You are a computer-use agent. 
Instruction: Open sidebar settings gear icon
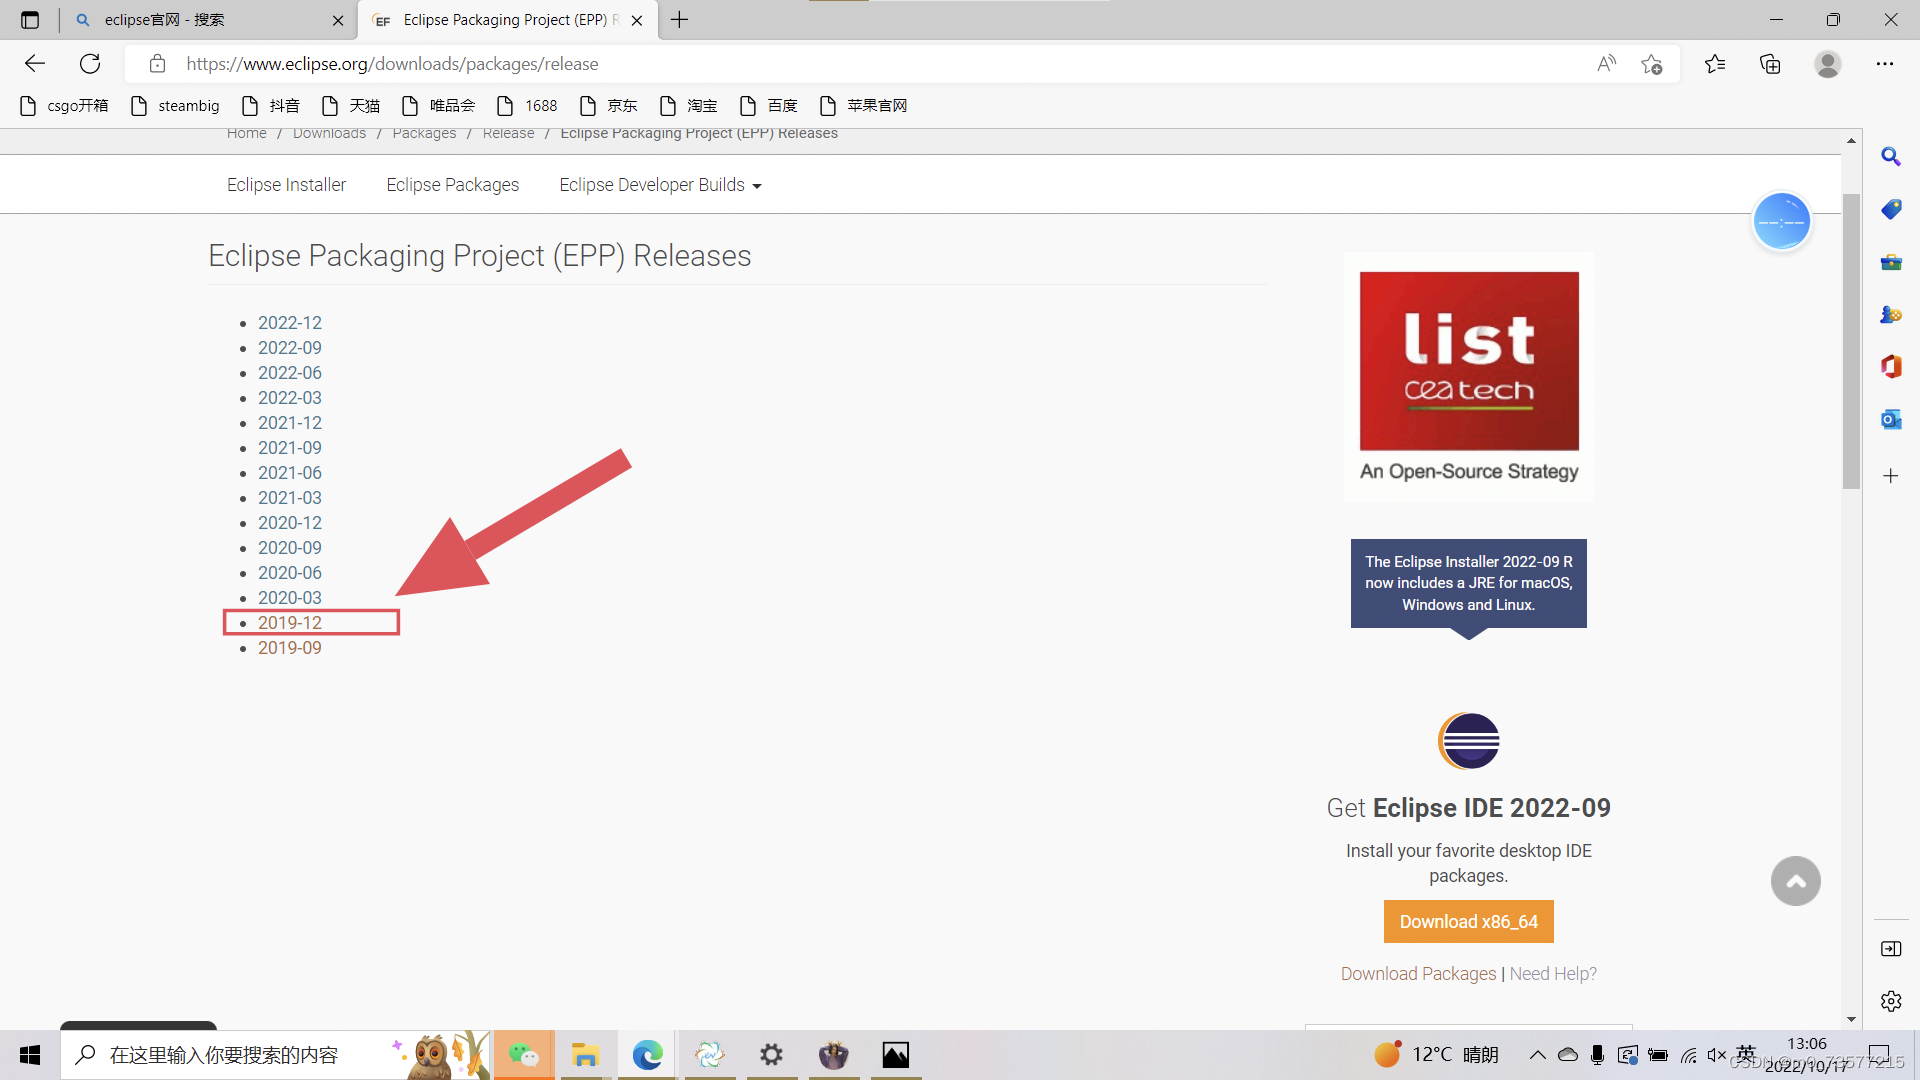pos(1891,1001)
